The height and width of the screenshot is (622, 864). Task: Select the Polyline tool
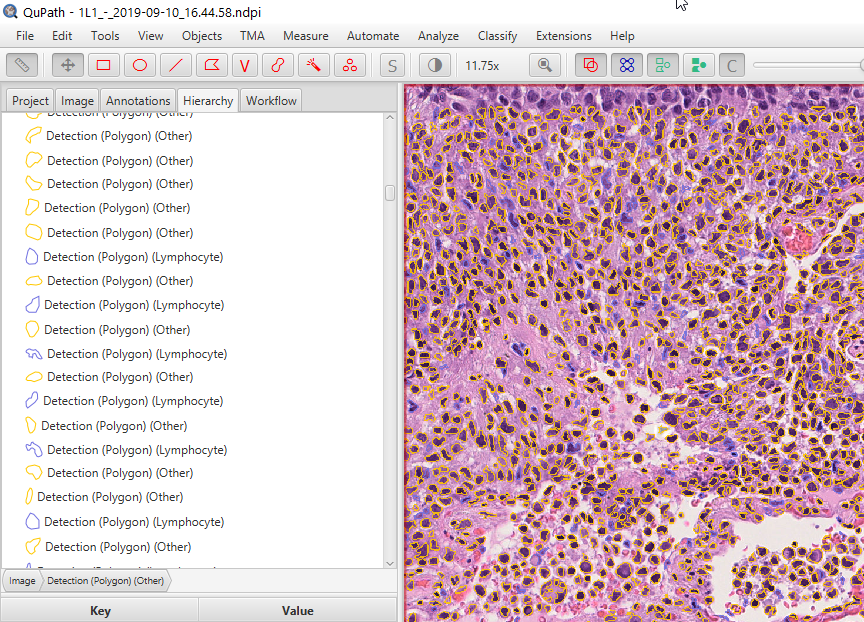pyautogui.click(x=245, y=65)
